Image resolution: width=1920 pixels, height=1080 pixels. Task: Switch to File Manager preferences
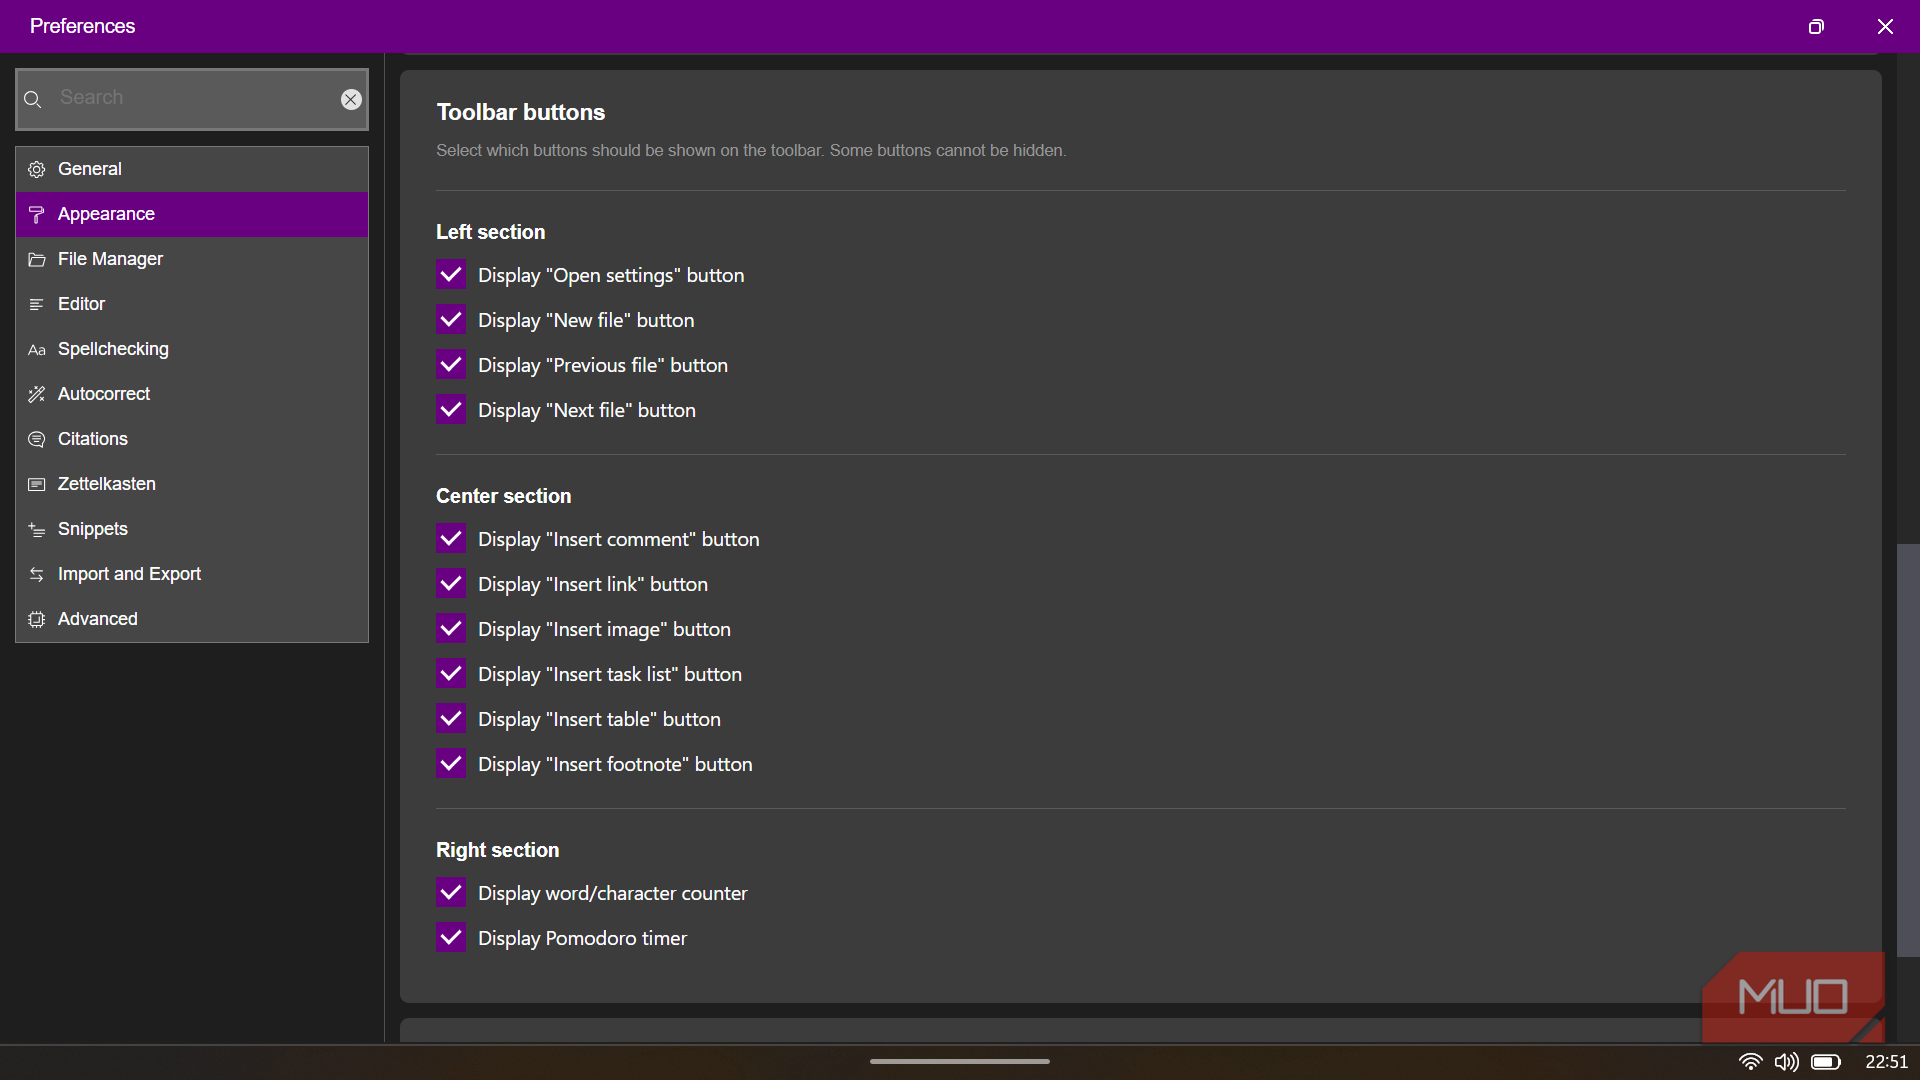(x=192, y=260)
